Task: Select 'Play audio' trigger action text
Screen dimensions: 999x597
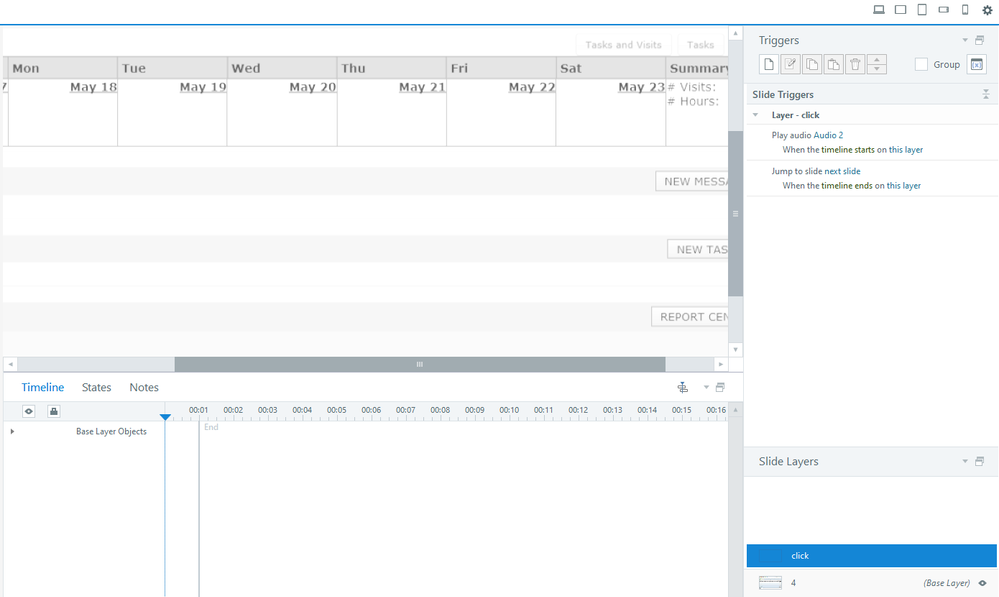Action: click(x=791, y=135)
